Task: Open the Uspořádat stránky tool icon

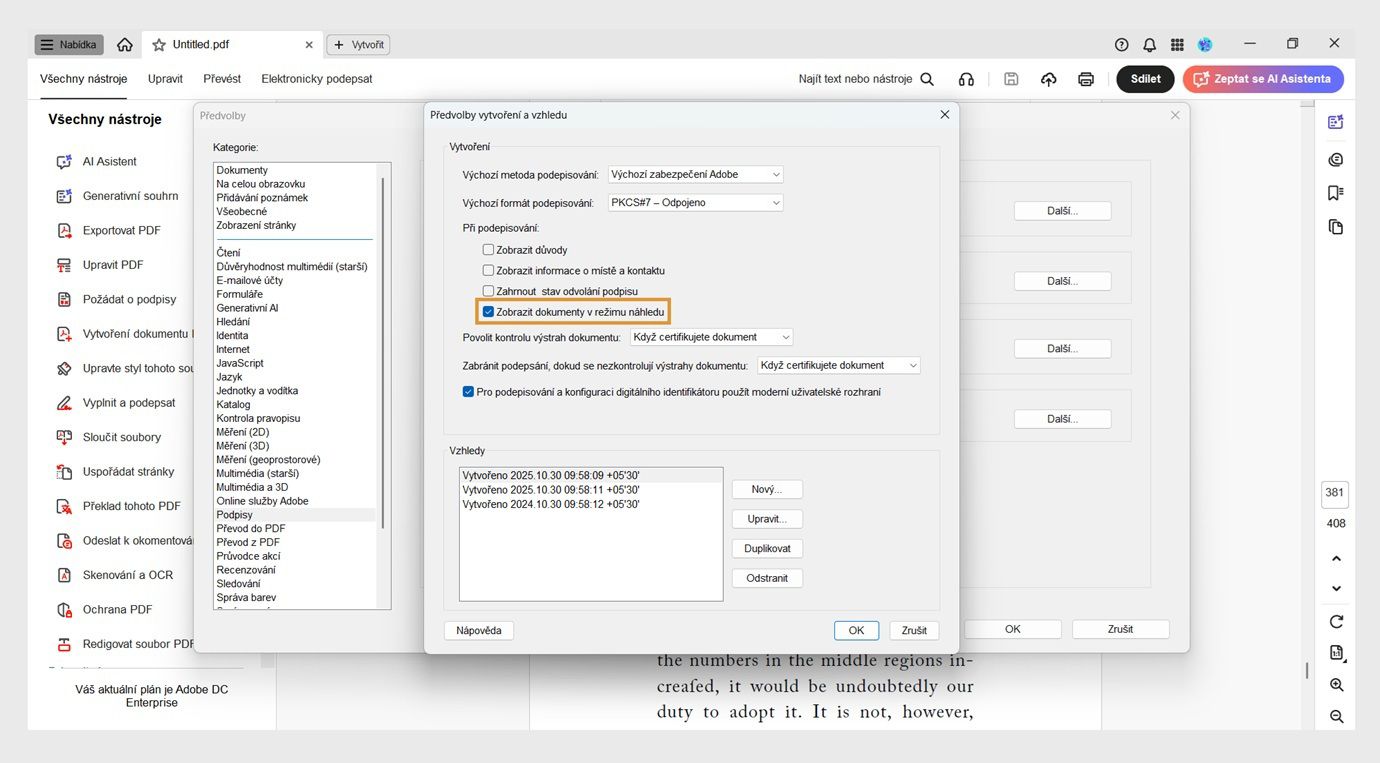Action: pos(64,472)
